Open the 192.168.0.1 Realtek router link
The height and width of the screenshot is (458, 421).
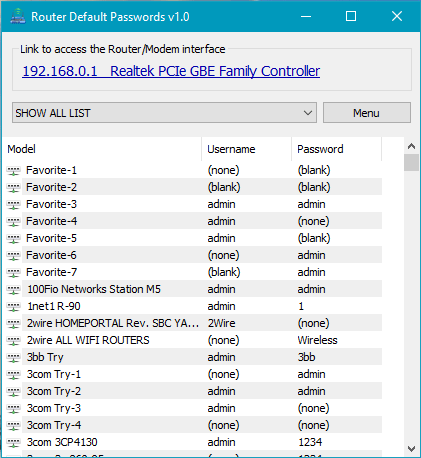(171, 71)
